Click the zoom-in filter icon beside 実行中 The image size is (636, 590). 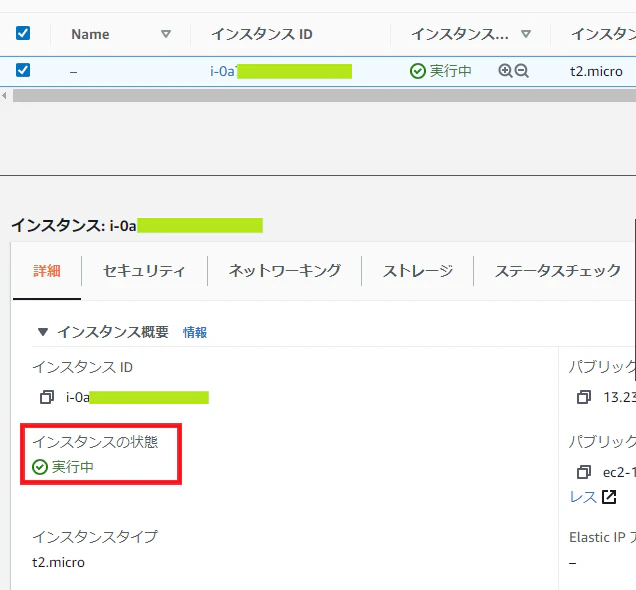[505, 71]
